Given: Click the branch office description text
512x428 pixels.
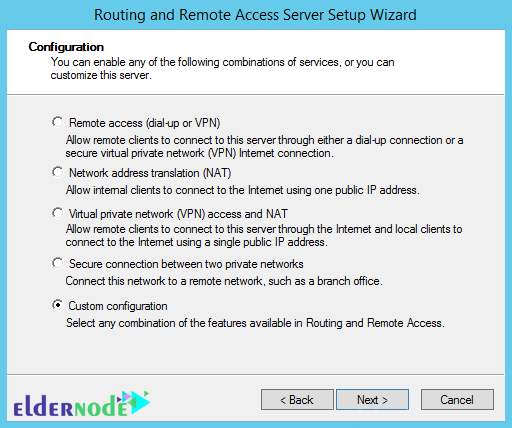Looking at the screenshot, I should [224, 281].
